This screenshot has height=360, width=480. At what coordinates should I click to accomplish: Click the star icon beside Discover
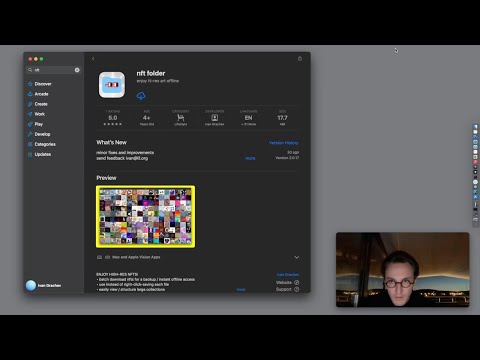click(x=30, y=84)
